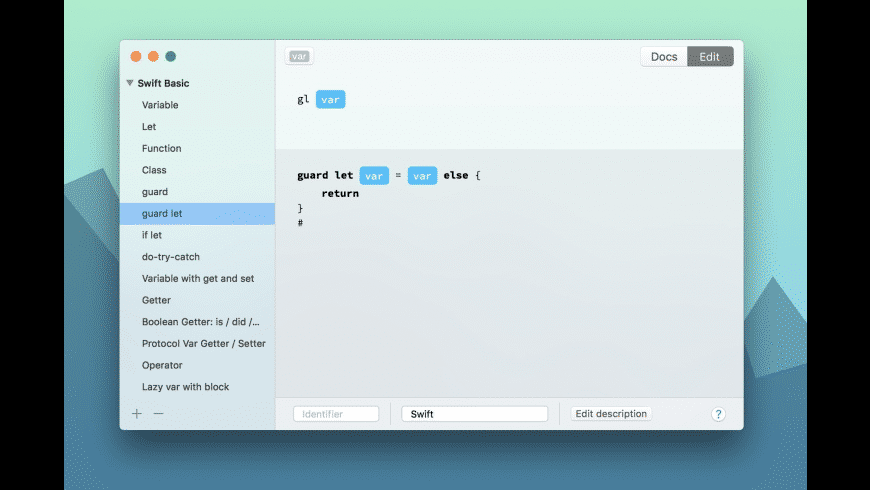Select the Getter snippet
Viewport: 870px width, 490px height.
point(198,300)
